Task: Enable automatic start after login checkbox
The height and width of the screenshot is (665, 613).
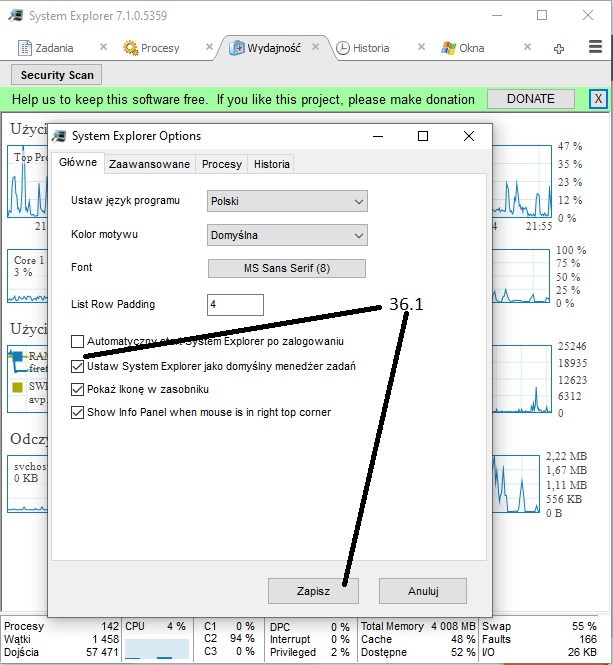Action: tap(77, 341)
